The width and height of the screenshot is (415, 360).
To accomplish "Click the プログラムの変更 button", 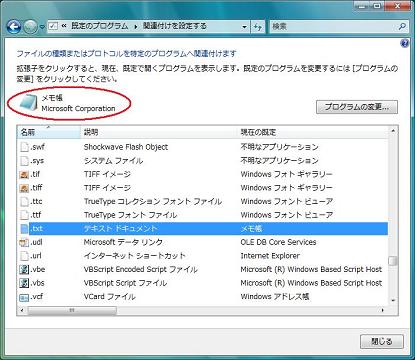I will coord(357,107).
